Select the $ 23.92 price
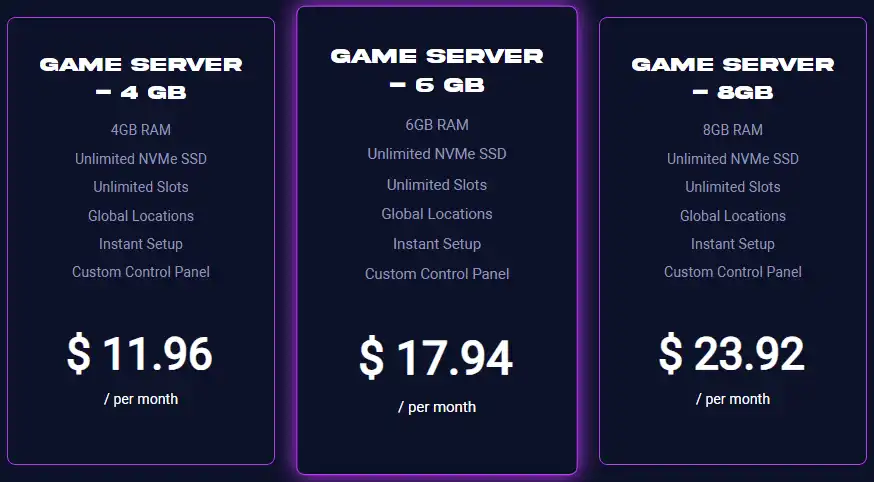This screenshot has width=874, height=482. tap(732, 353)
